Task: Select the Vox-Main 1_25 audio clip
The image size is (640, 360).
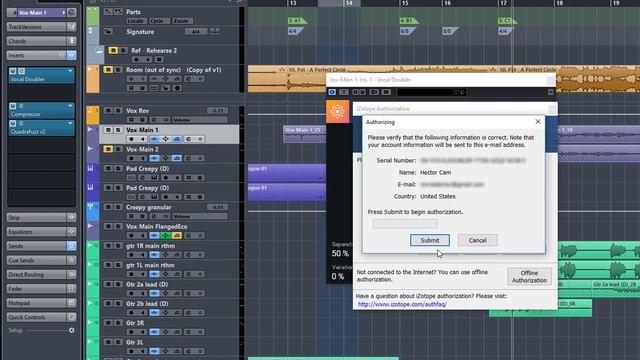Action: pos(304,134)
